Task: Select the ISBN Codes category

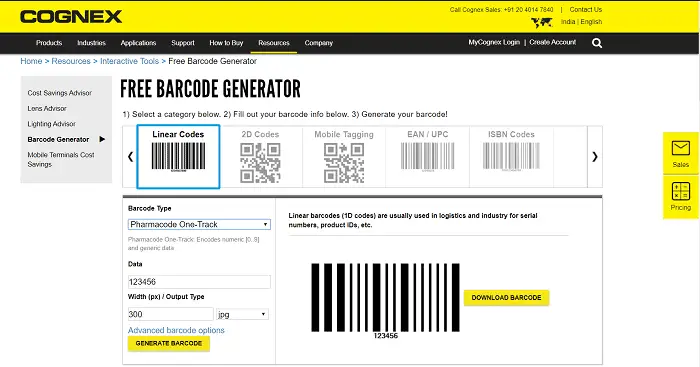Action: pos(511,156)
